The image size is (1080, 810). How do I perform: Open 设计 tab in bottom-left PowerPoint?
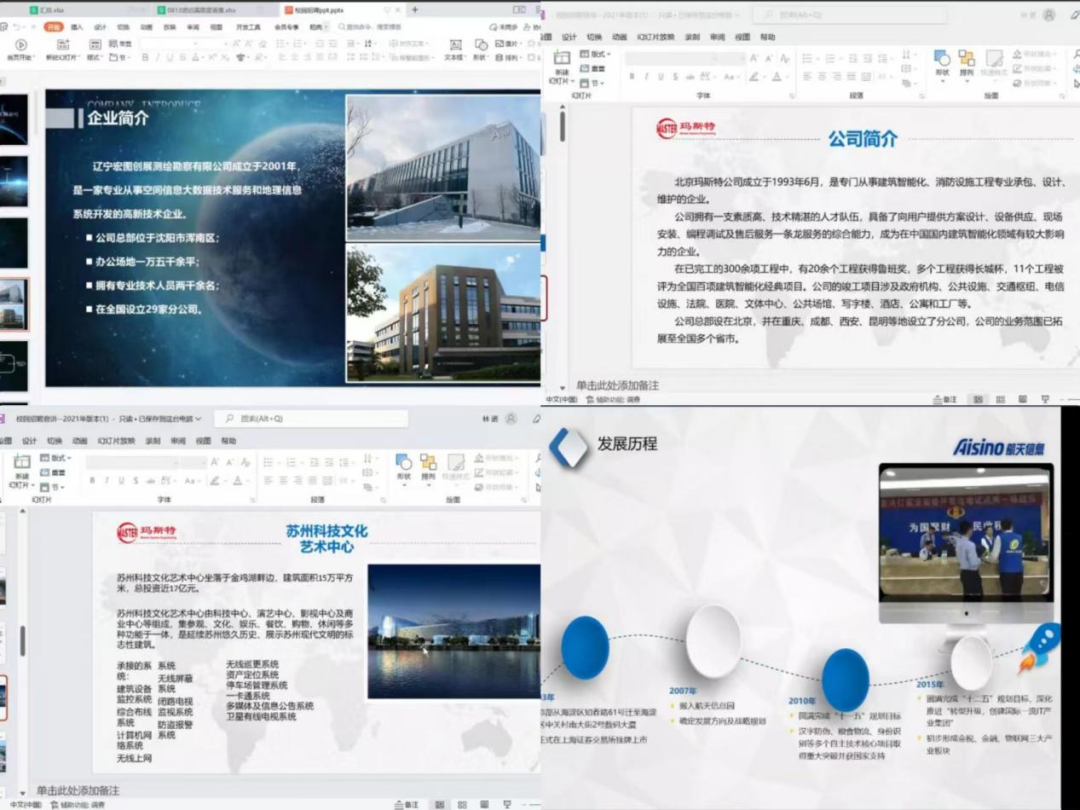tap(29, 441)
